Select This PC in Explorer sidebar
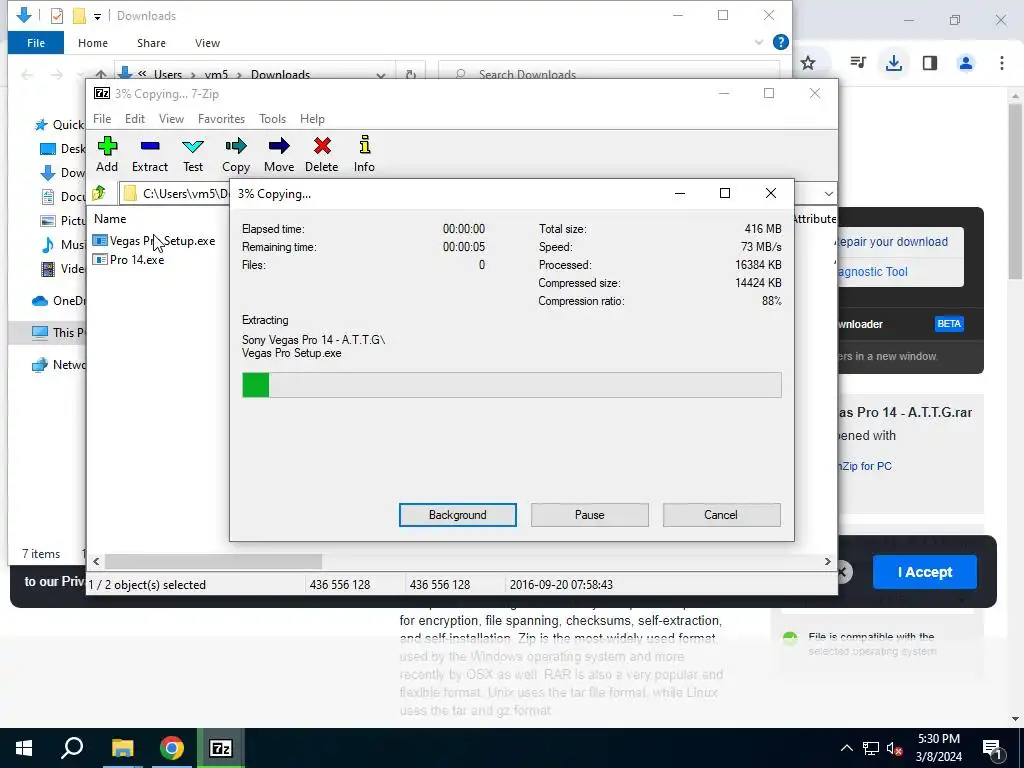The height and width of the screenshot is (768, 1024). click(x=48, y=332)
